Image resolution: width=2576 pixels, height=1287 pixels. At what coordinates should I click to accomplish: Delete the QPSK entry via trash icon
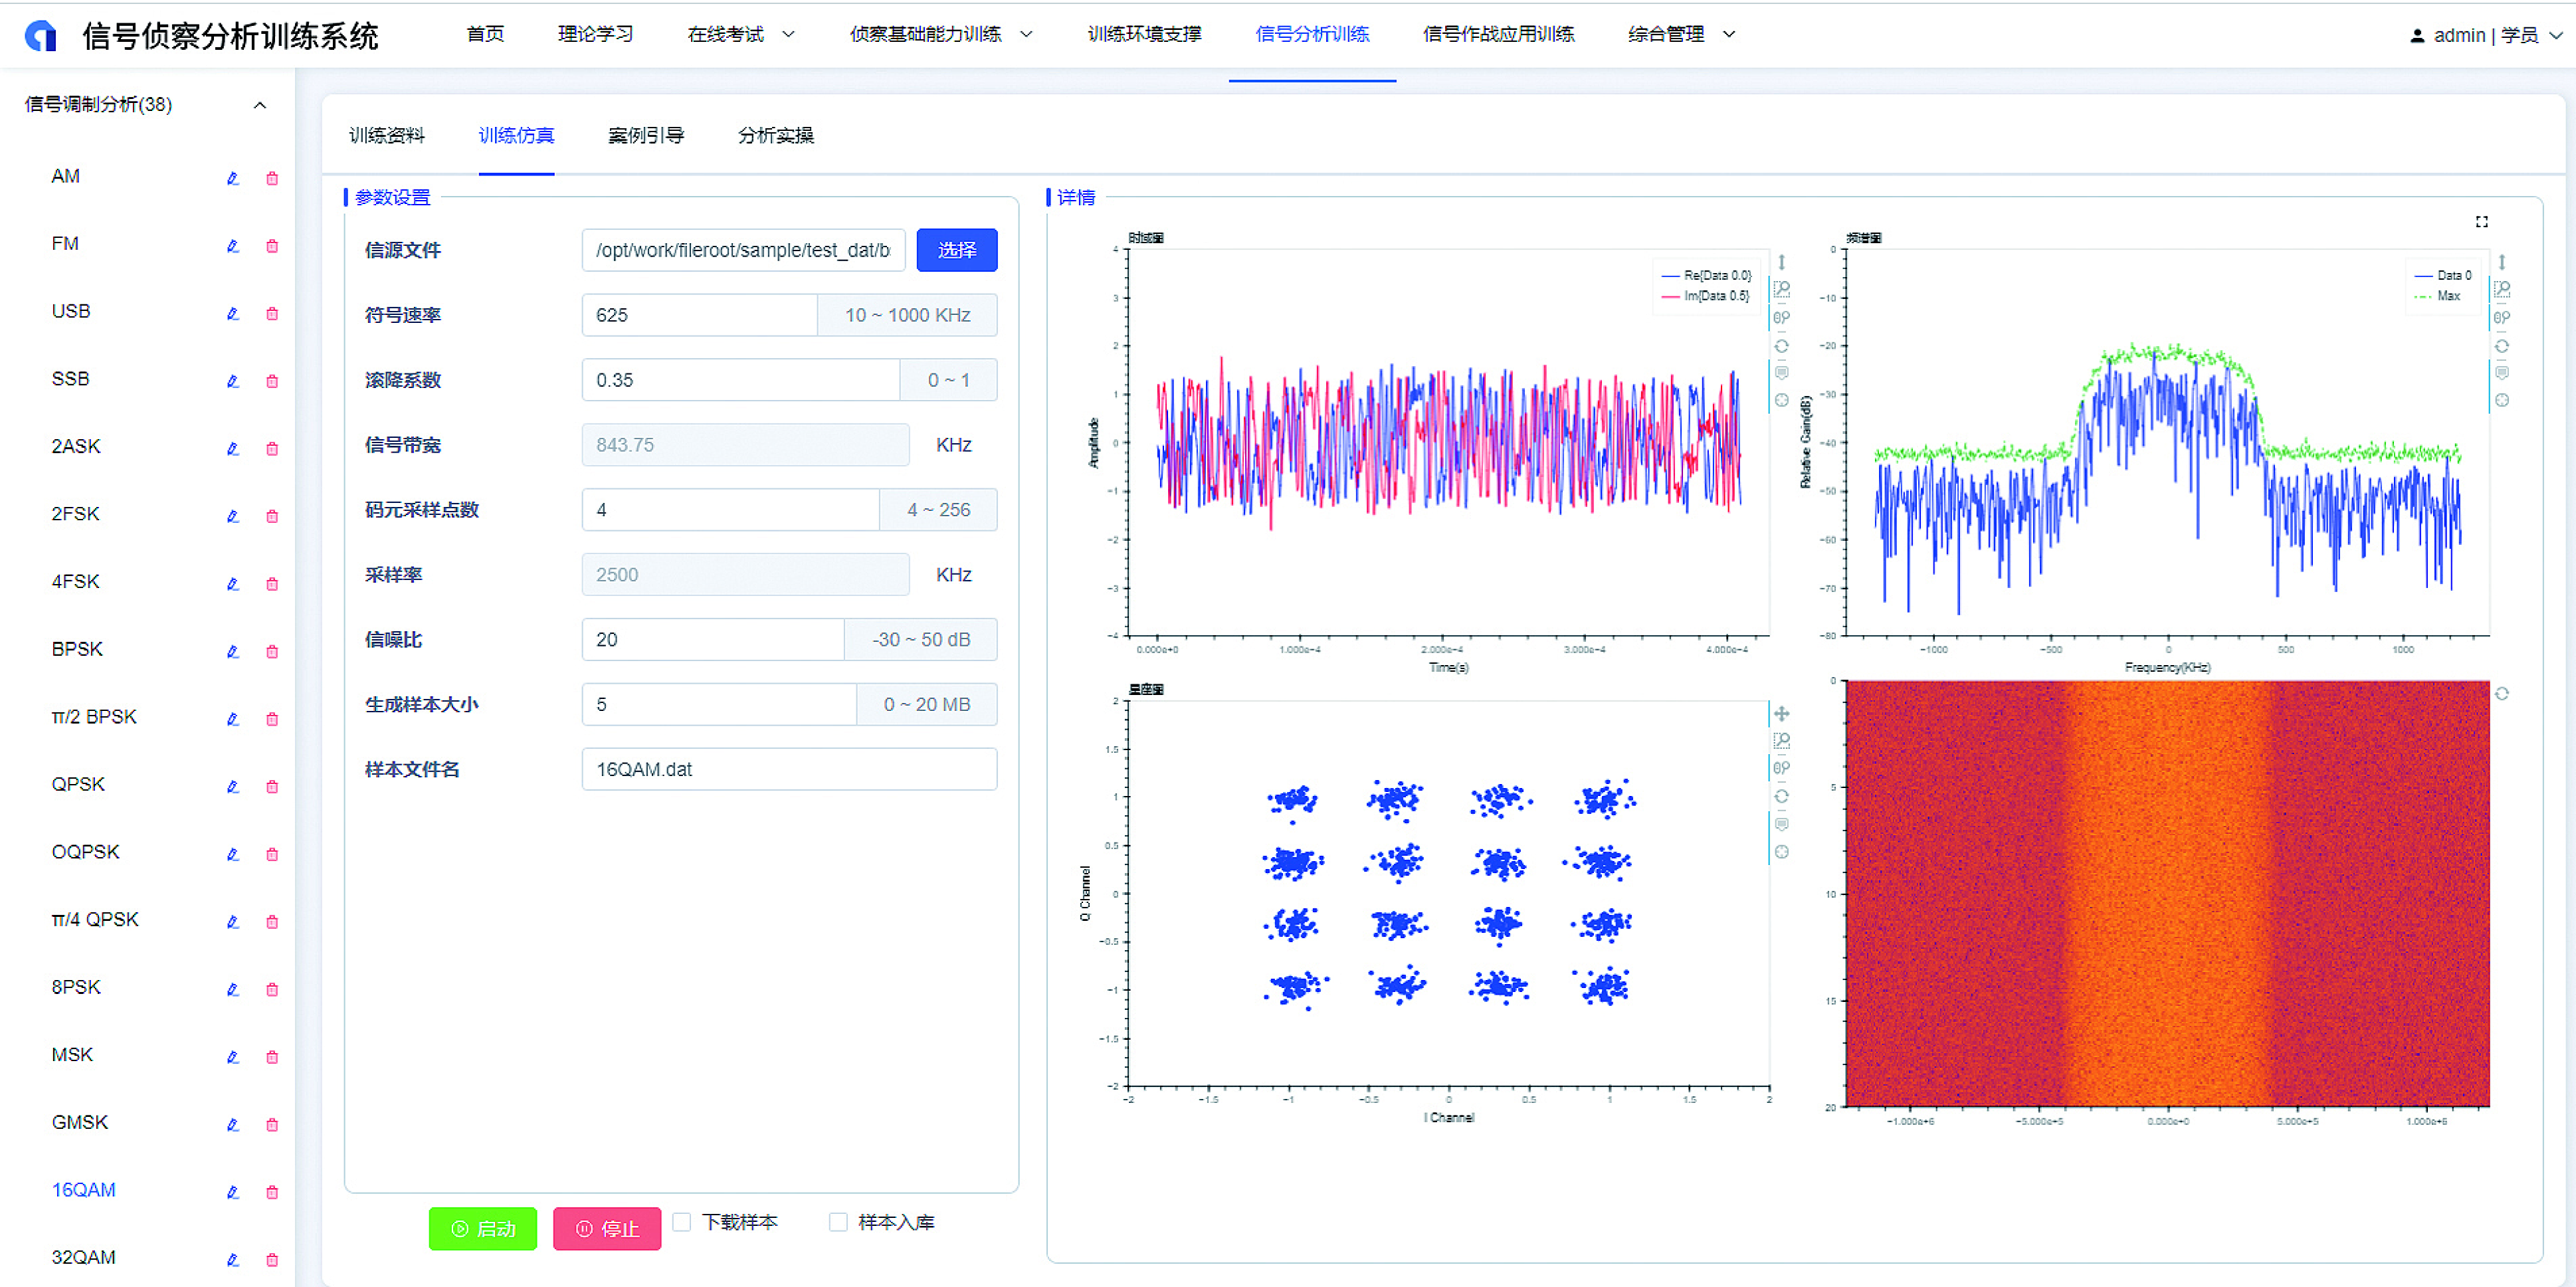[x=272, y=787]
